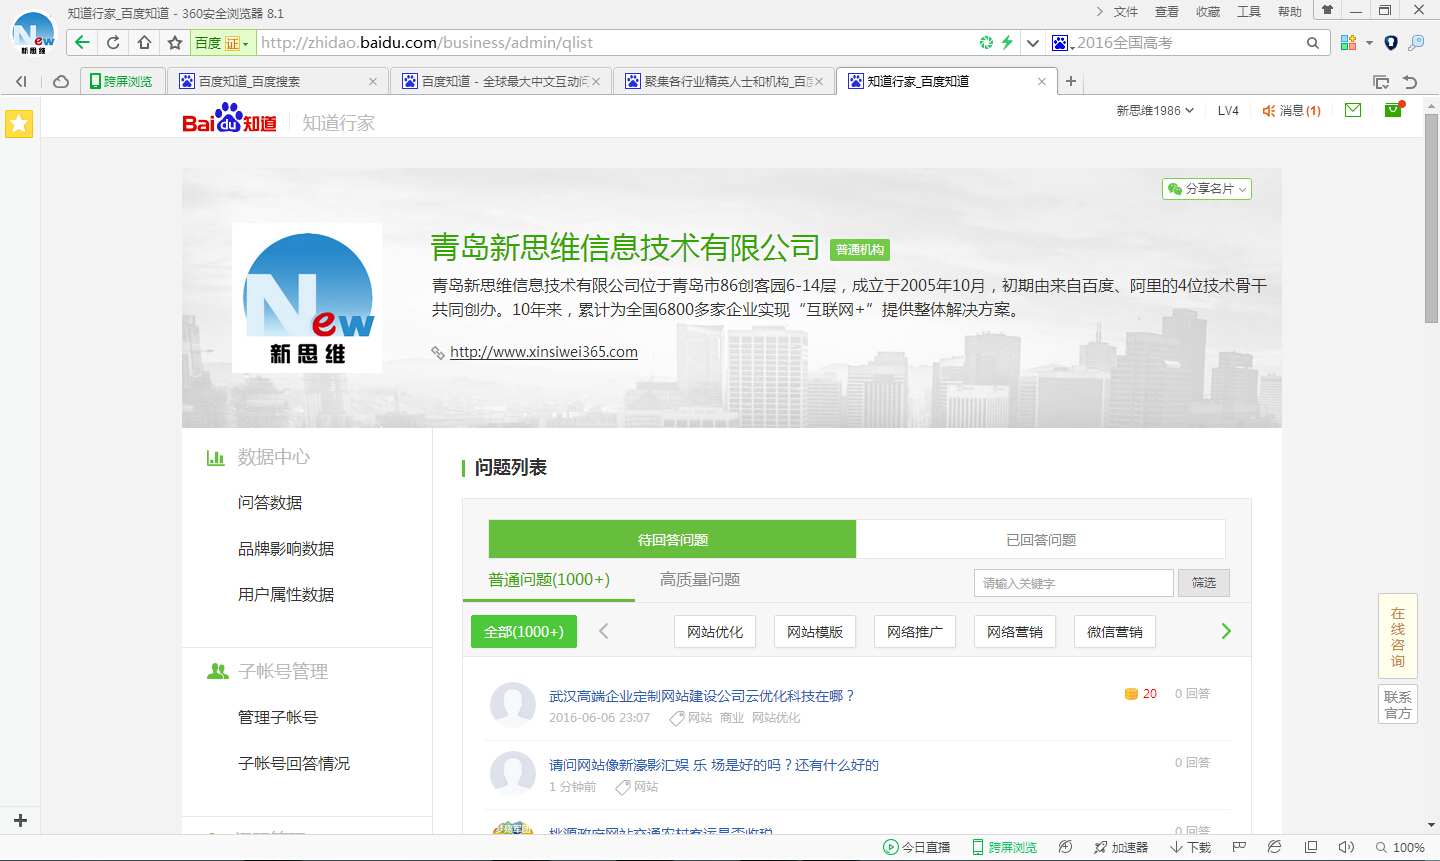Screen dimensions: 1440x861
Task: Bookmark this page with the star icon
Action: pos(175,42)
